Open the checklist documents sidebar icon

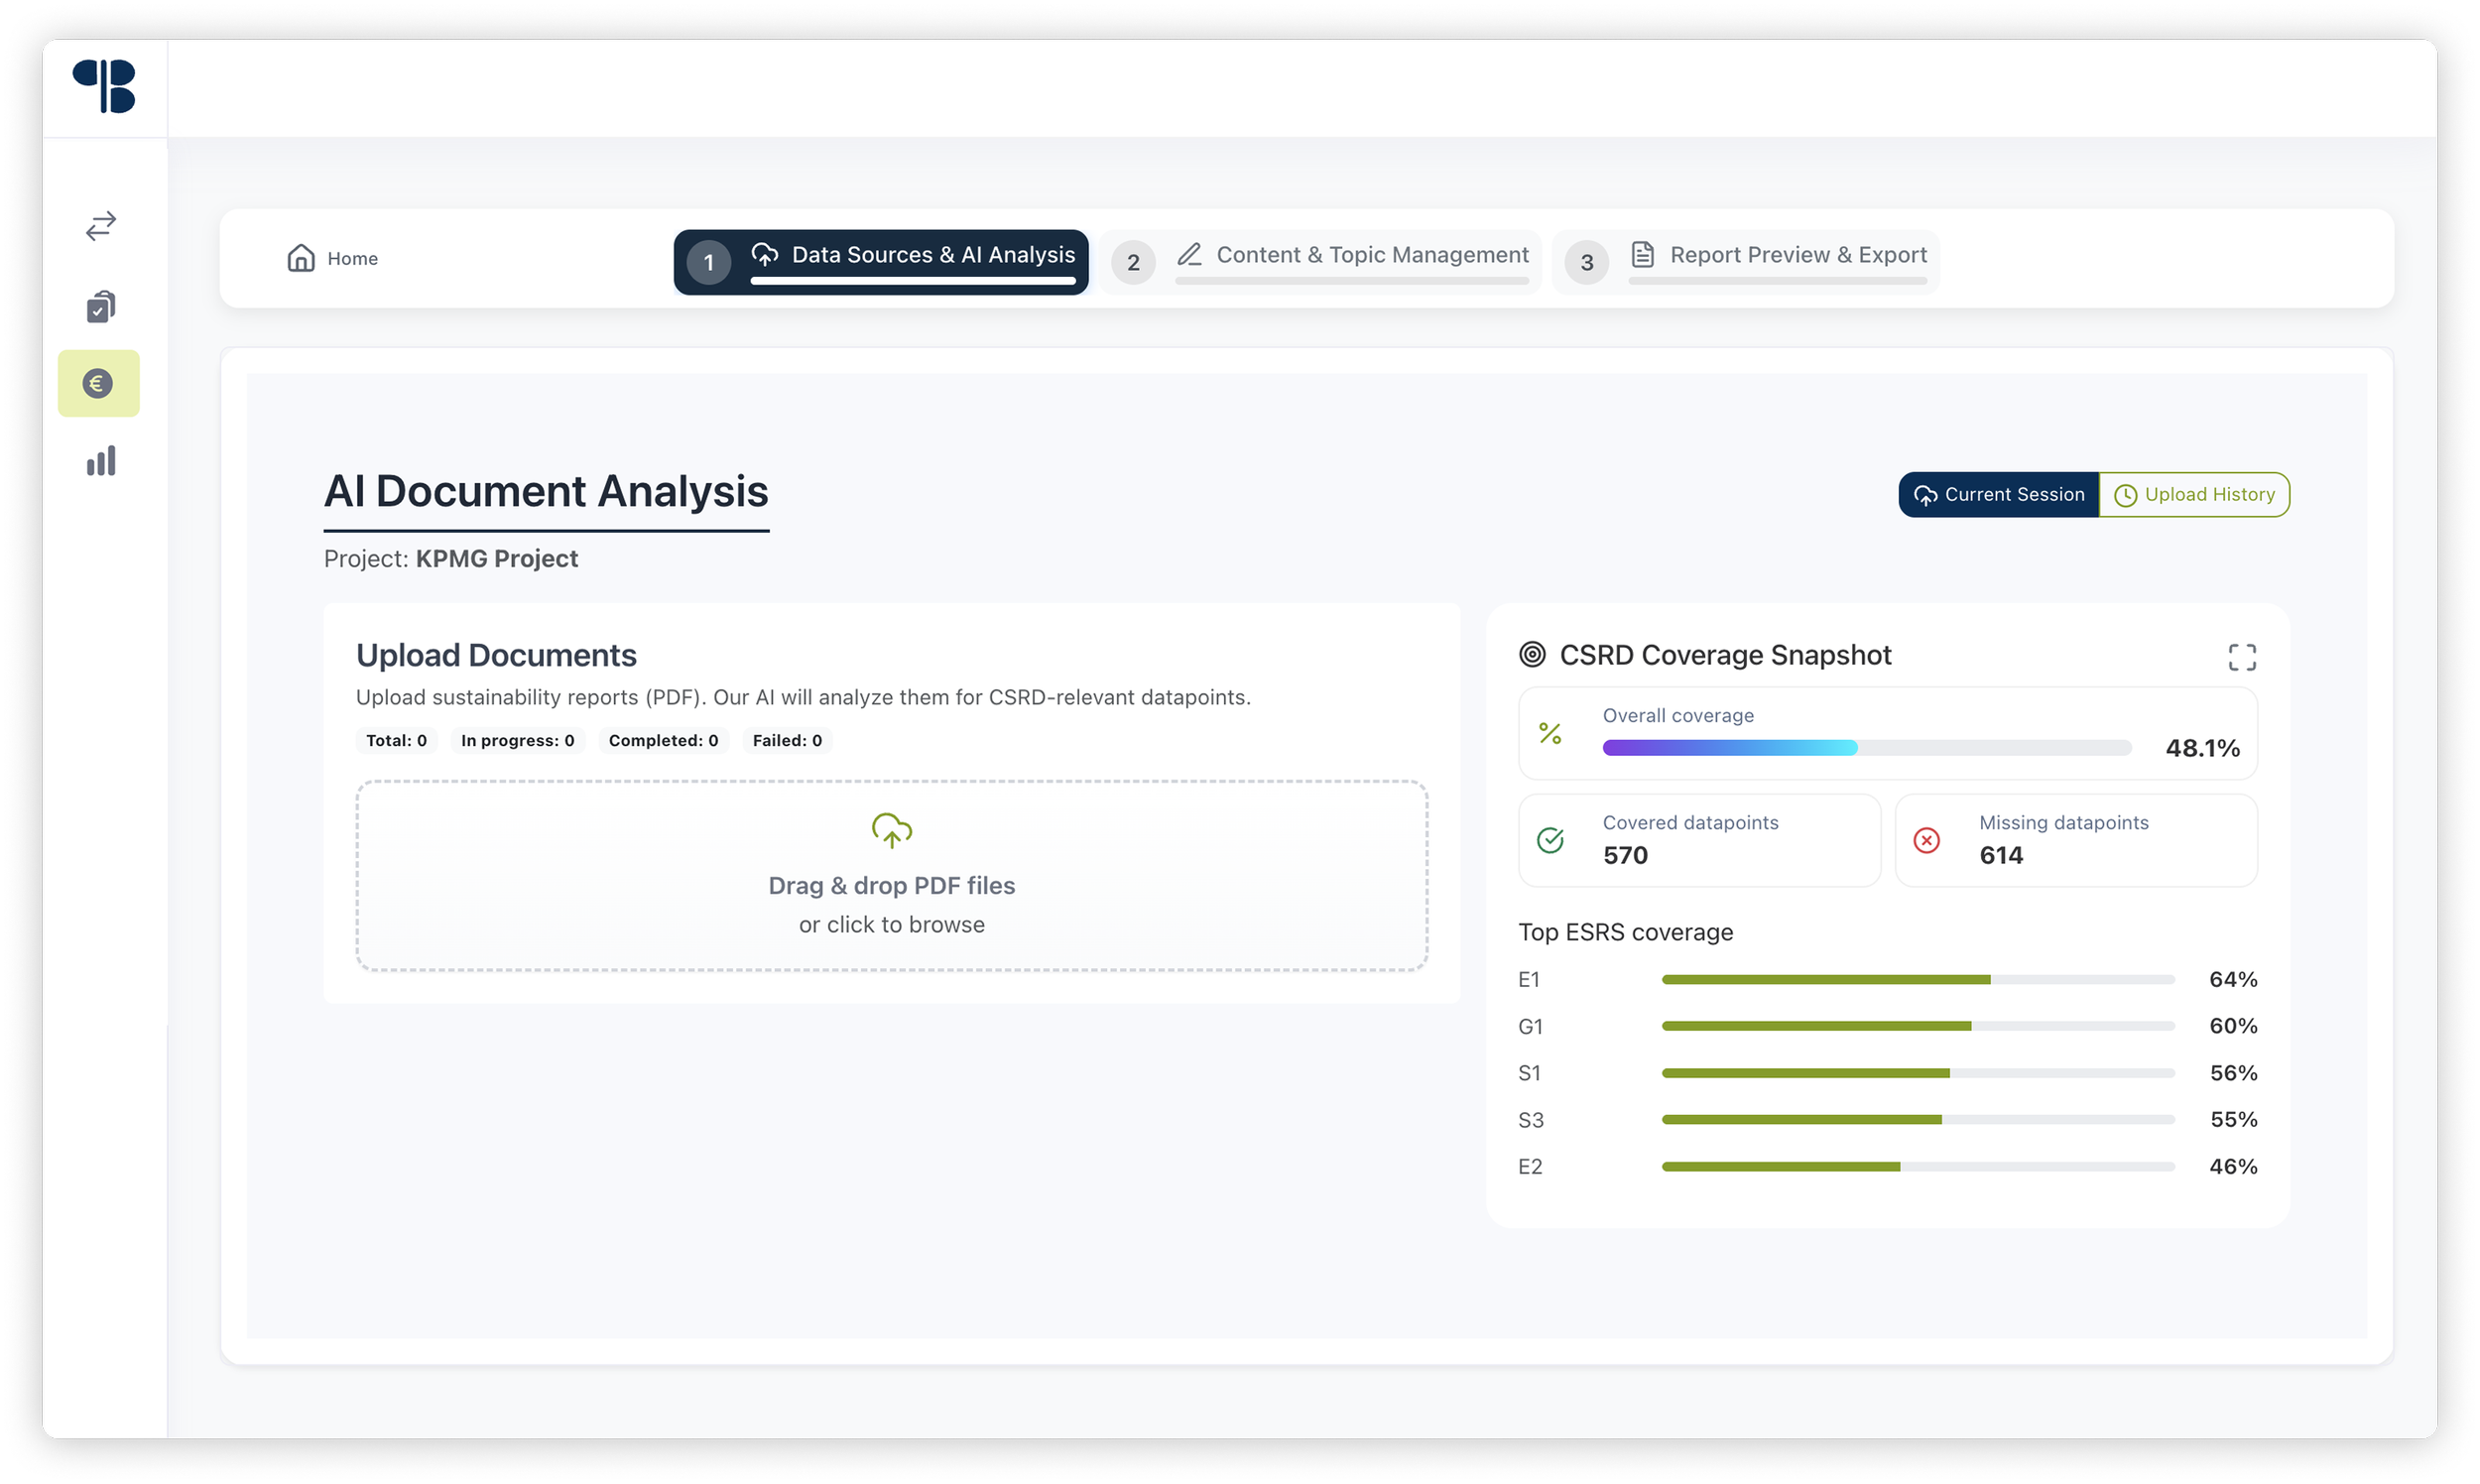tap(101, 306)
